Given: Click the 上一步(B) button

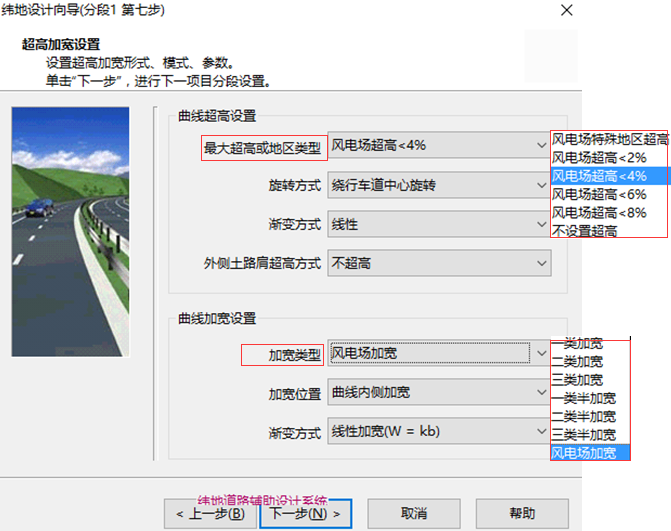Looking at the screenshot, I should [210, 513].
